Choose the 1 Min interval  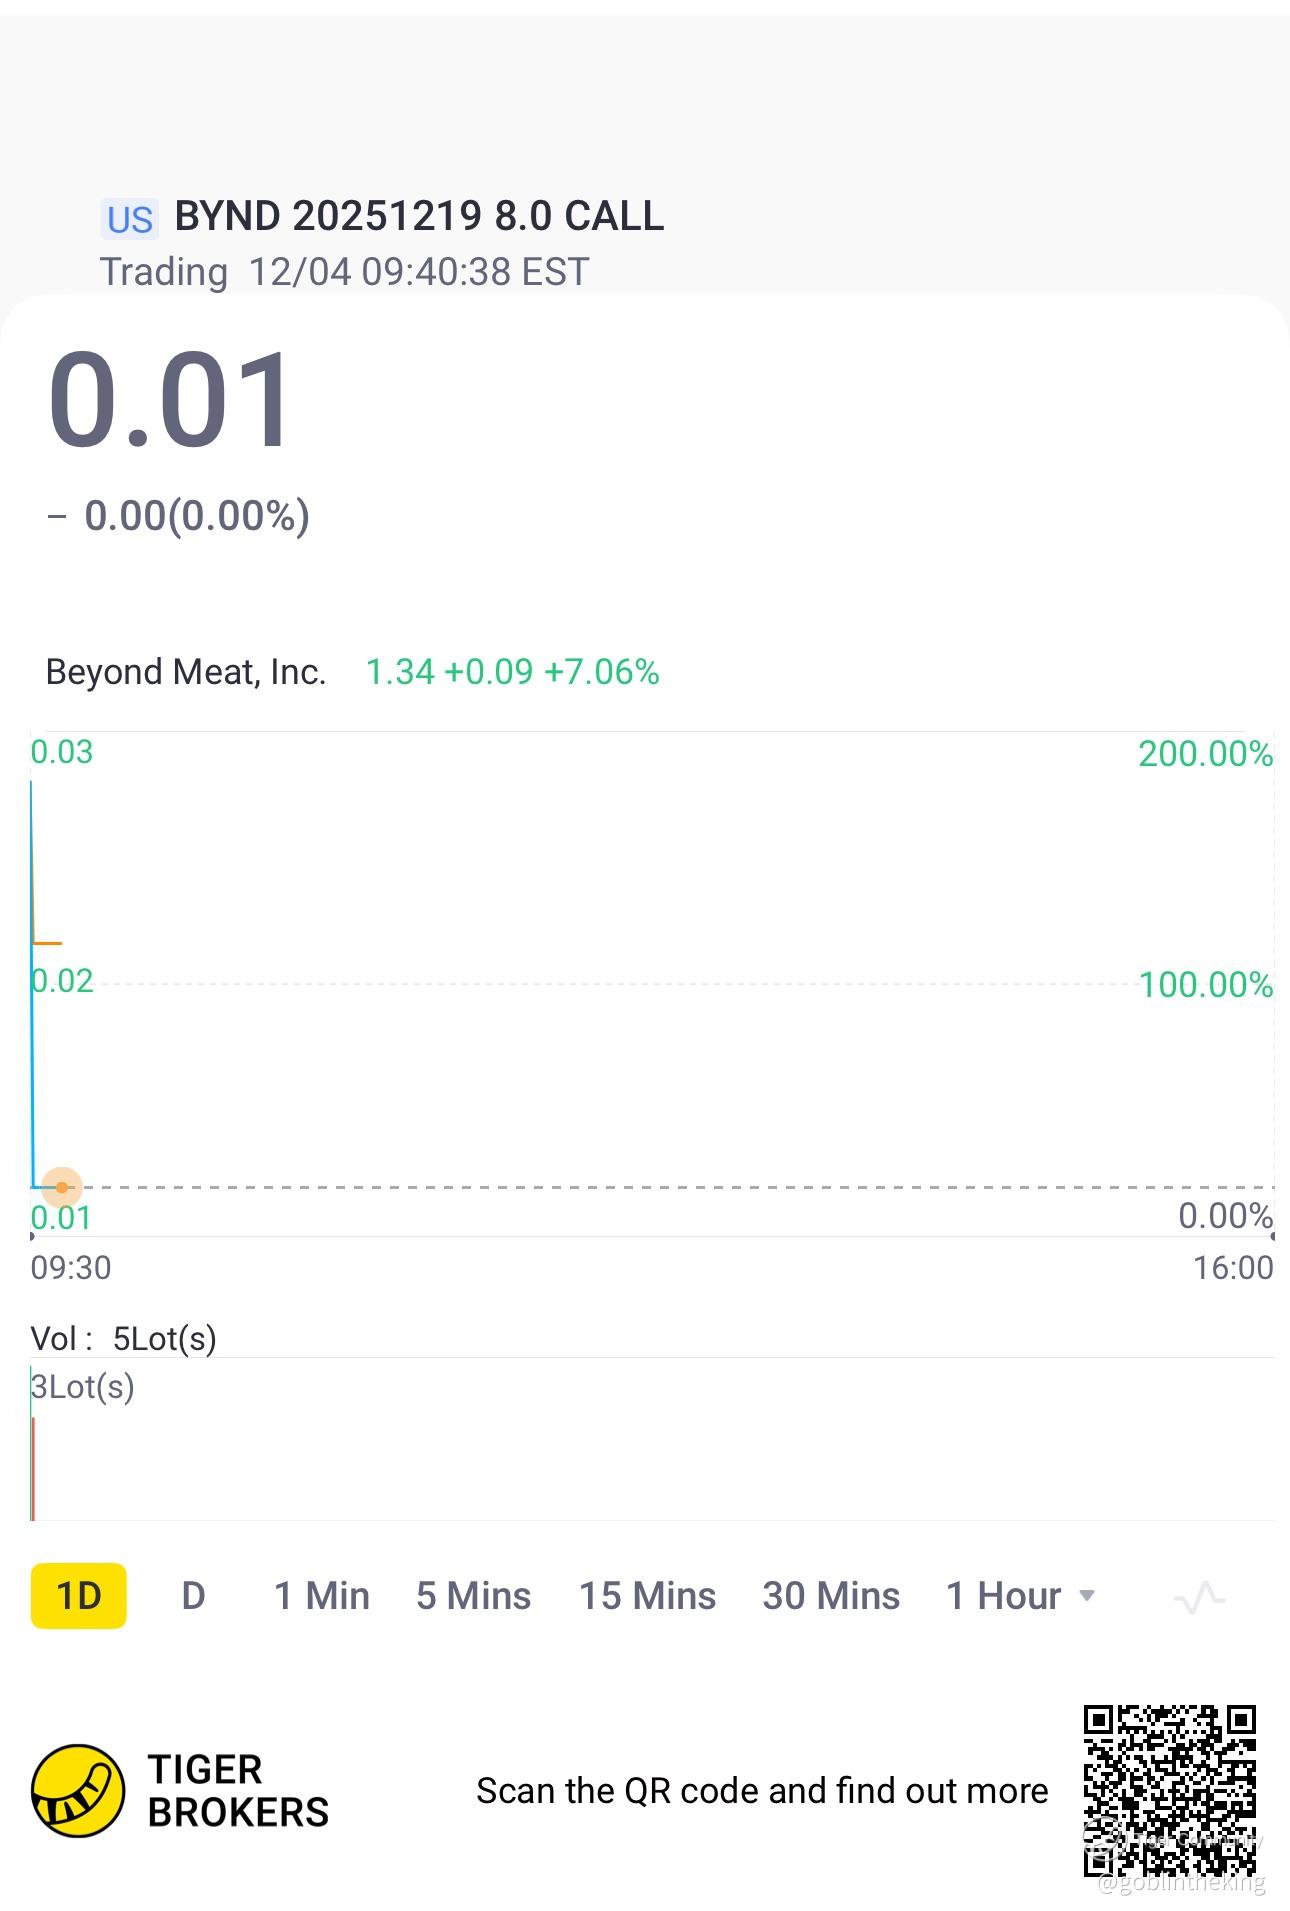[x=322, y=1596]
